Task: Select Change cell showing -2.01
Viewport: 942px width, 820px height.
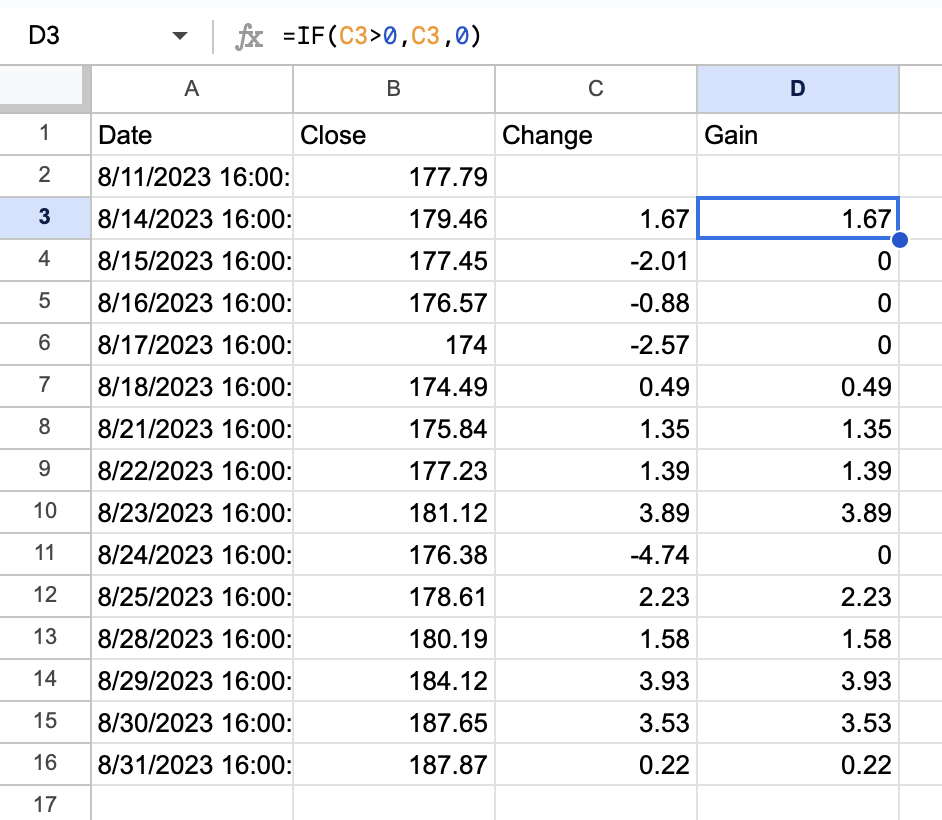Action: tap(595, 261)
